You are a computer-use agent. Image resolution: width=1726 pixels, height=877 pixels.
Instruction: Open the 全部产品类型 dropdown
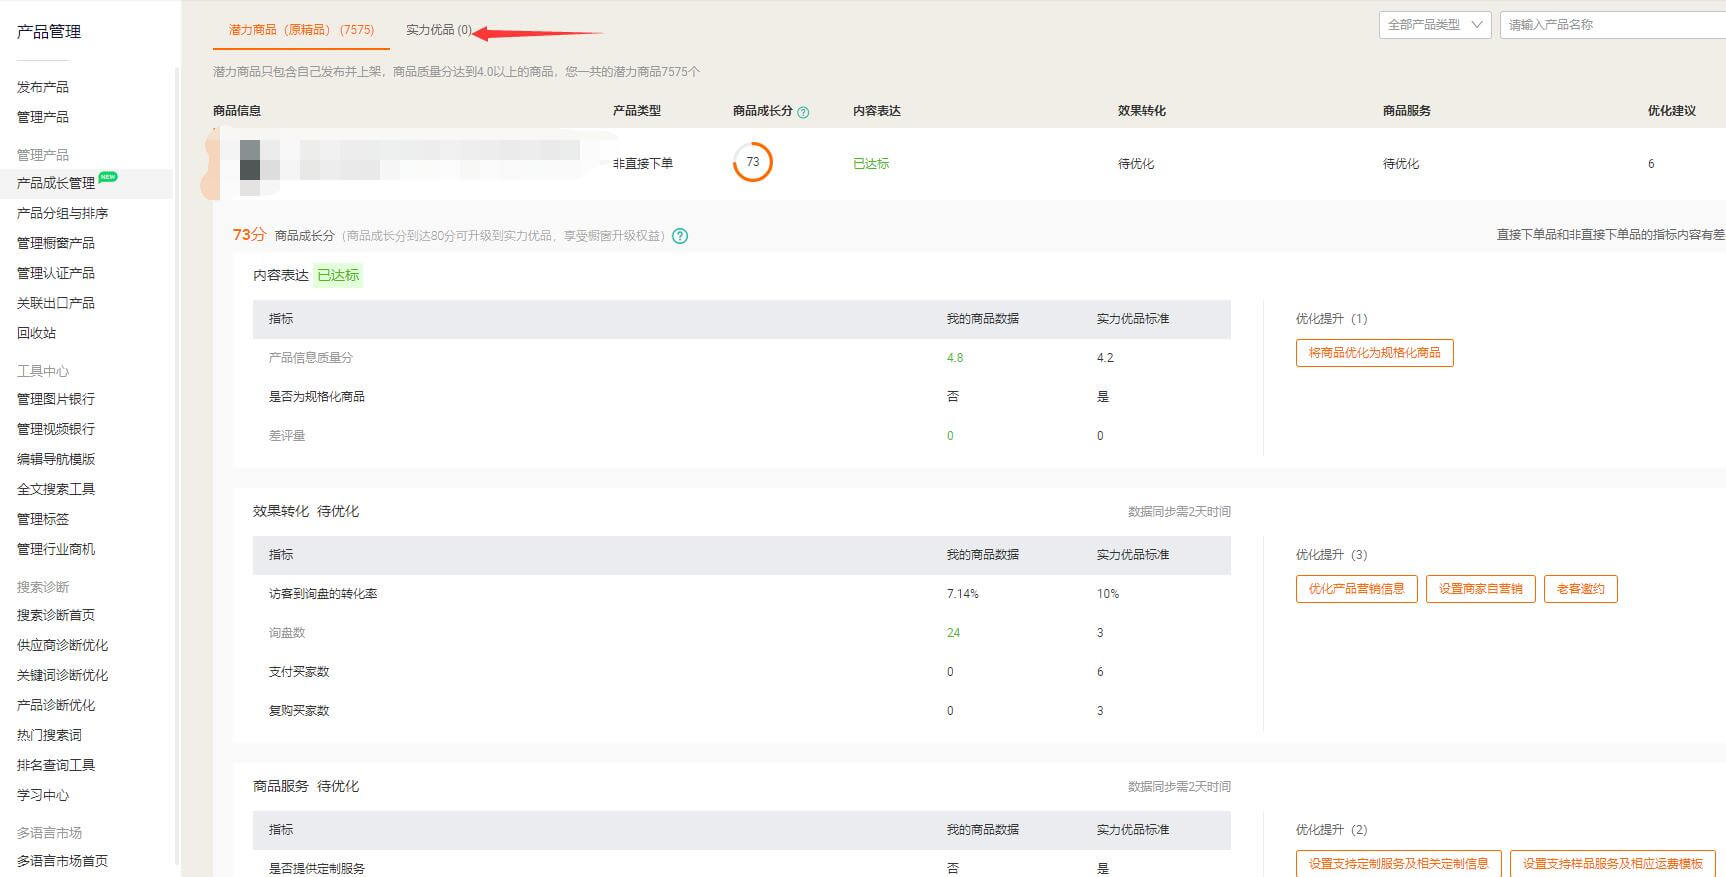point(1434,25)
